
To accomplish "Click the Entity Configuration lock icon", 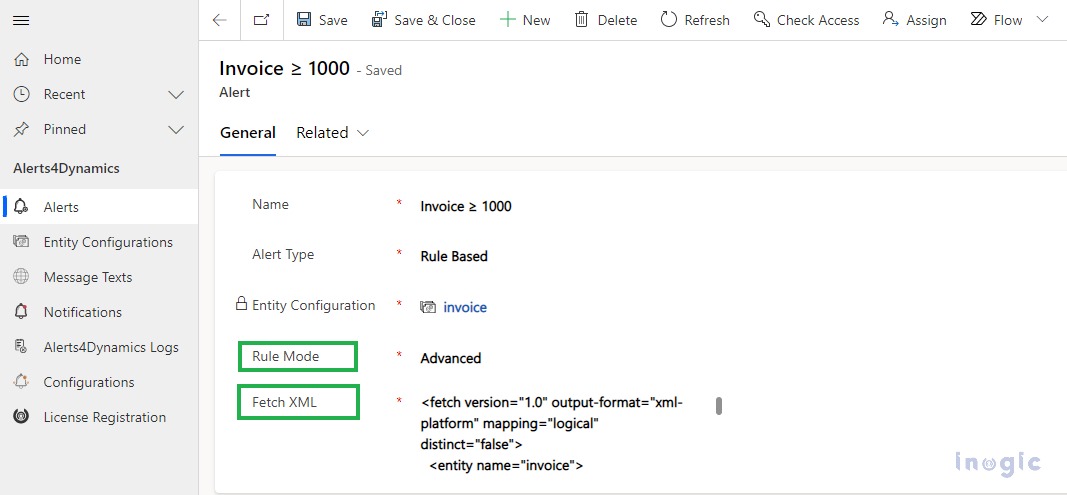I will [241, 304].
